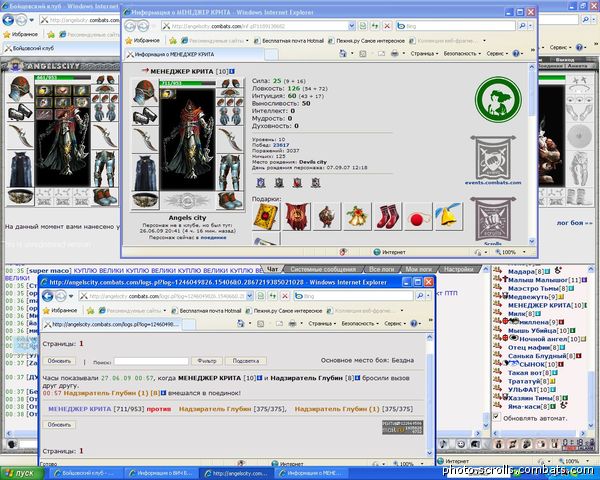
Task: Switch to the Чат tab
Action: (x=272, y=269)
